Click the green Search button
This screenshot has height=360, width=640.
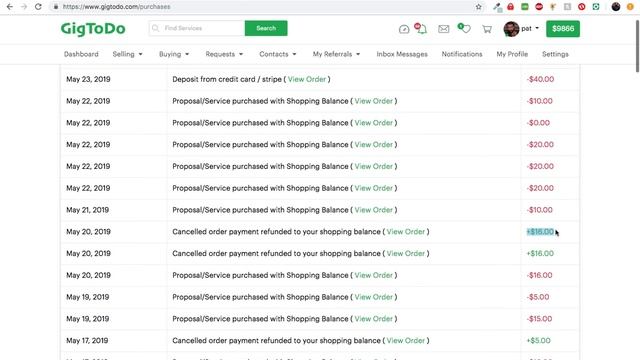[x=266, y=28]
